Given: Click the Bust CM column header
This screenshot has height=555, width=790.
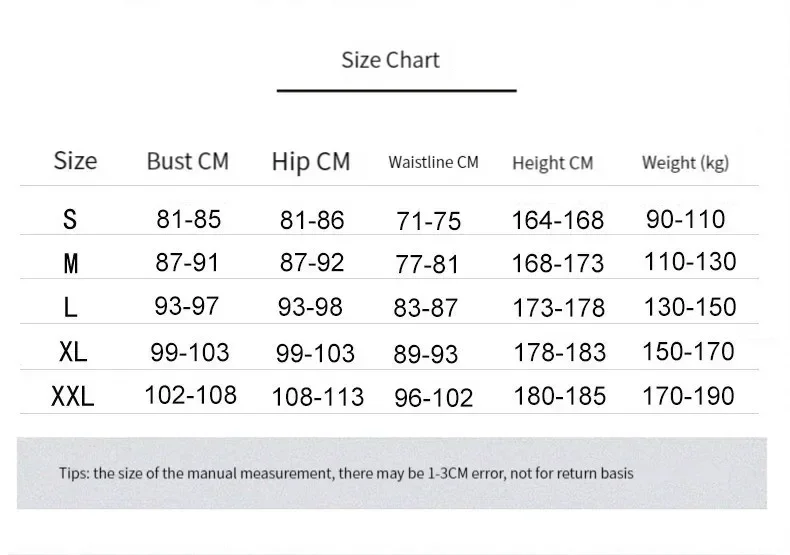Looking at the screenshot, I should (x=187, y=161).
